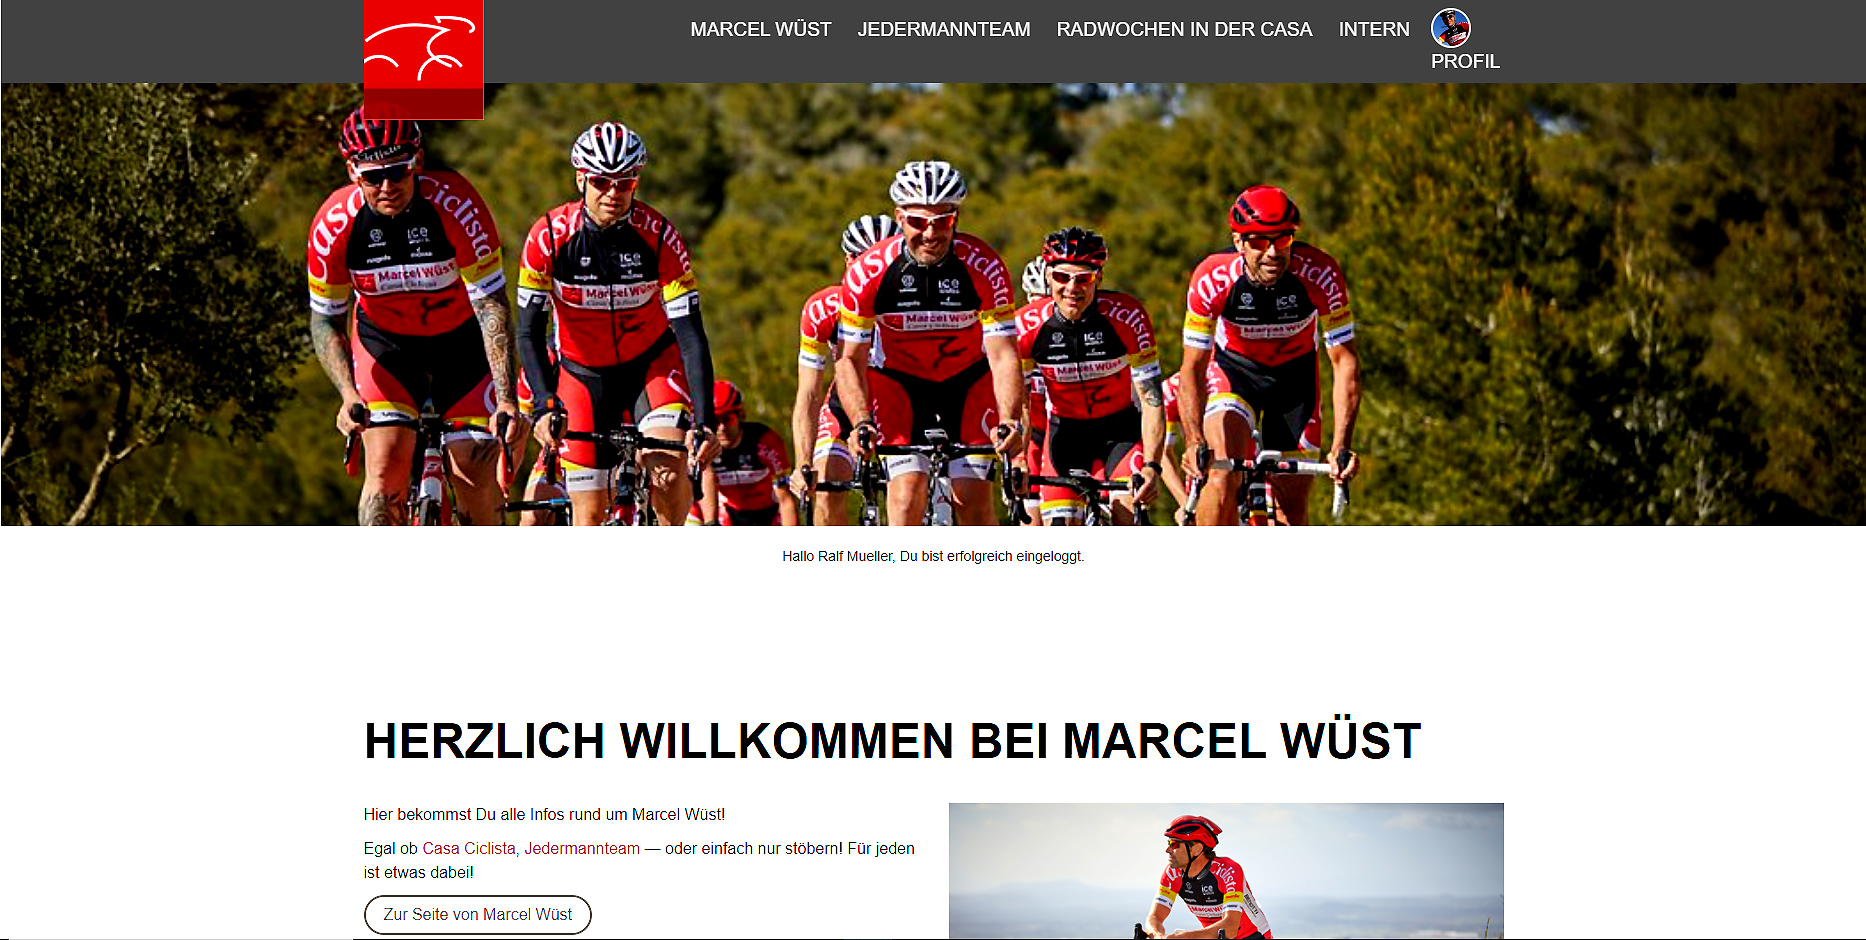Click the PROFIL label
The width and height of the screenshot is (1866, 940).
[1465, 61]
